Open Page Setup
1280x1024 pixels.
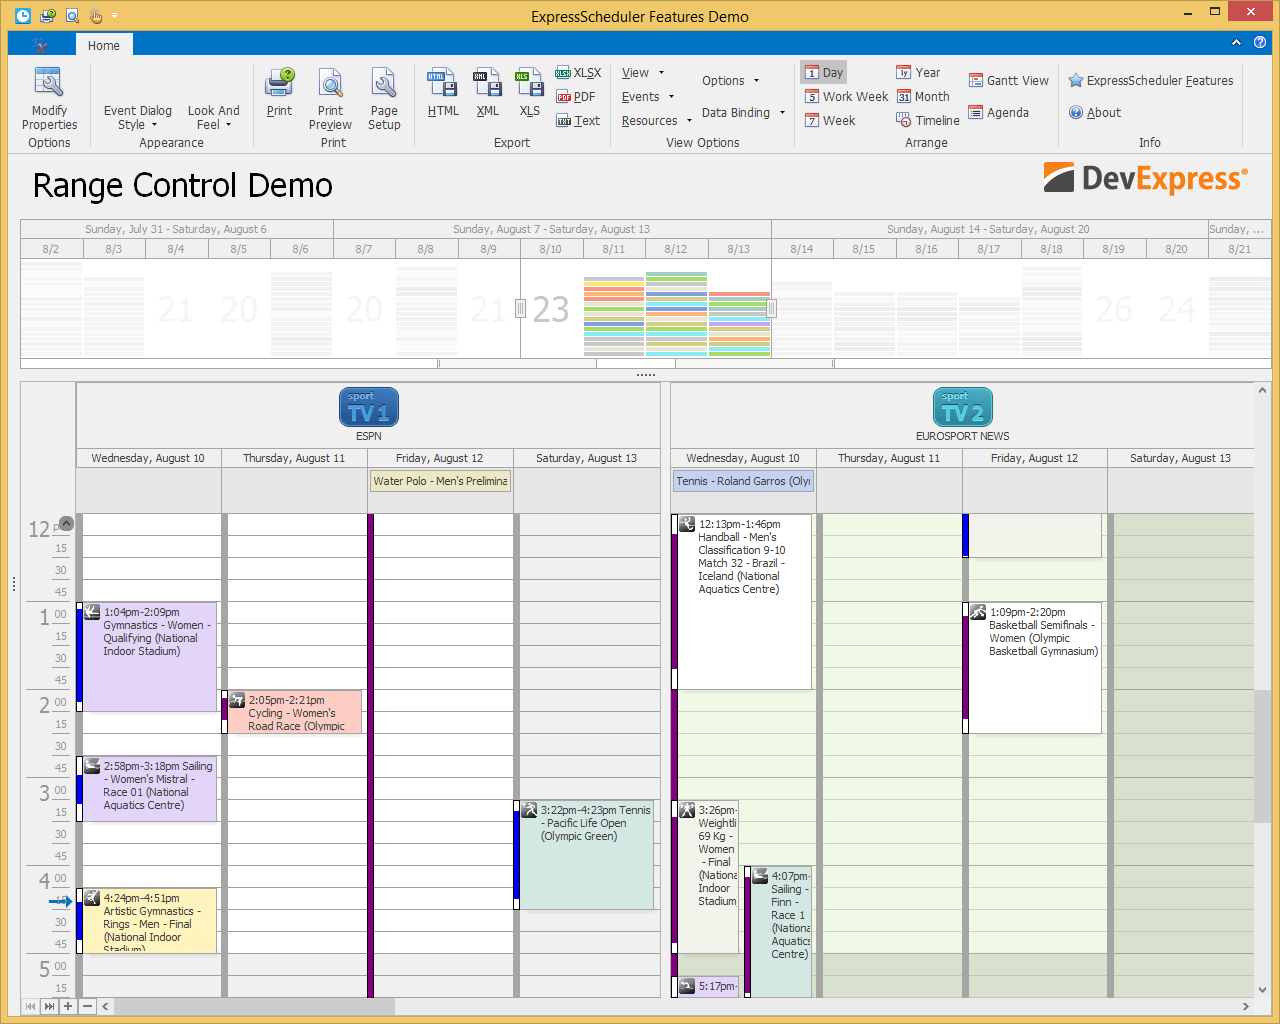coord(384,99)
